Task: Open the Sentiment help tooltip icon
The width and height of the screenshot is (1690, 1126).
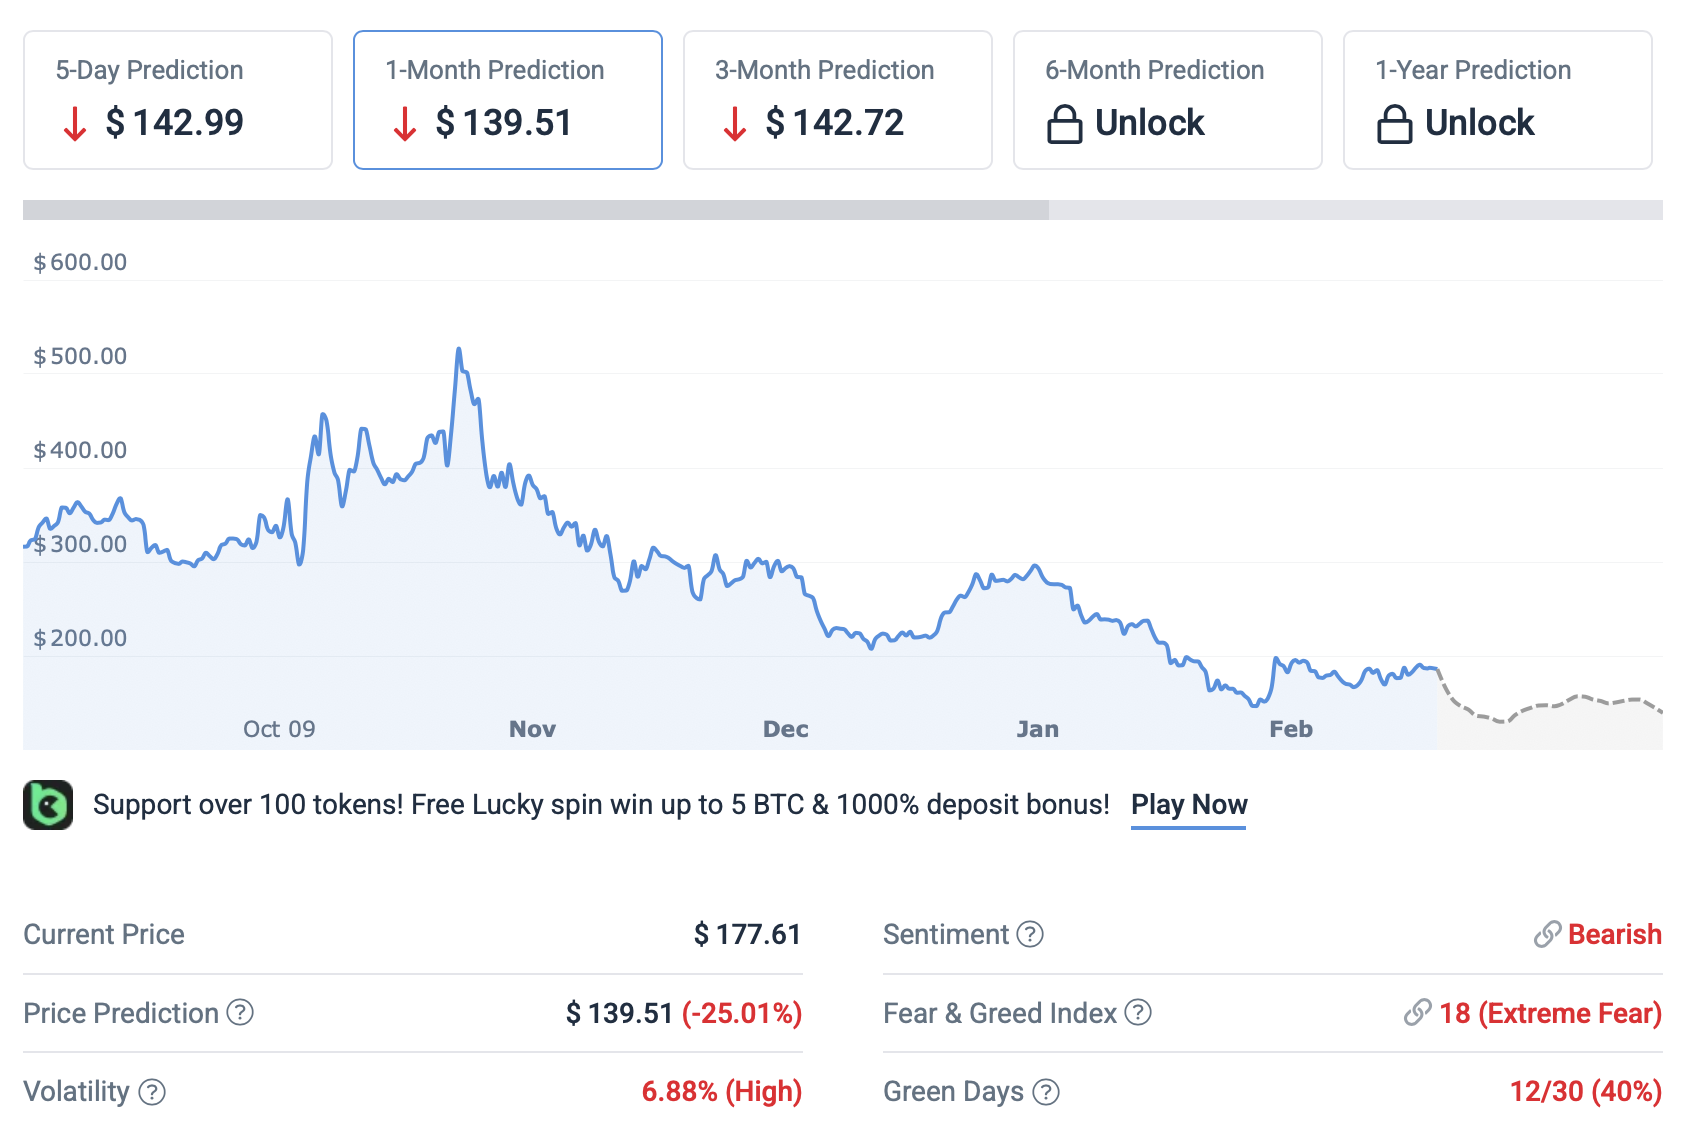Action: tap(1030, 934)
